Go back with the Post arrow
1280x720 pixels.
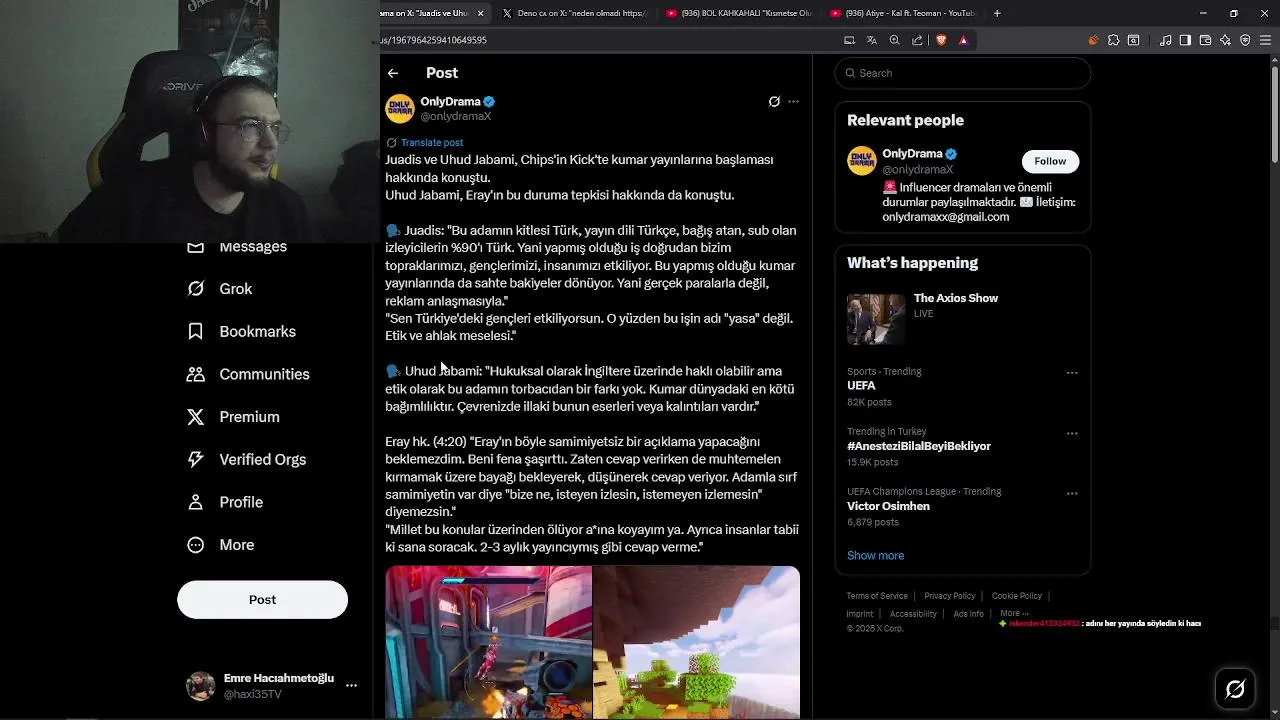pos(393,73)
